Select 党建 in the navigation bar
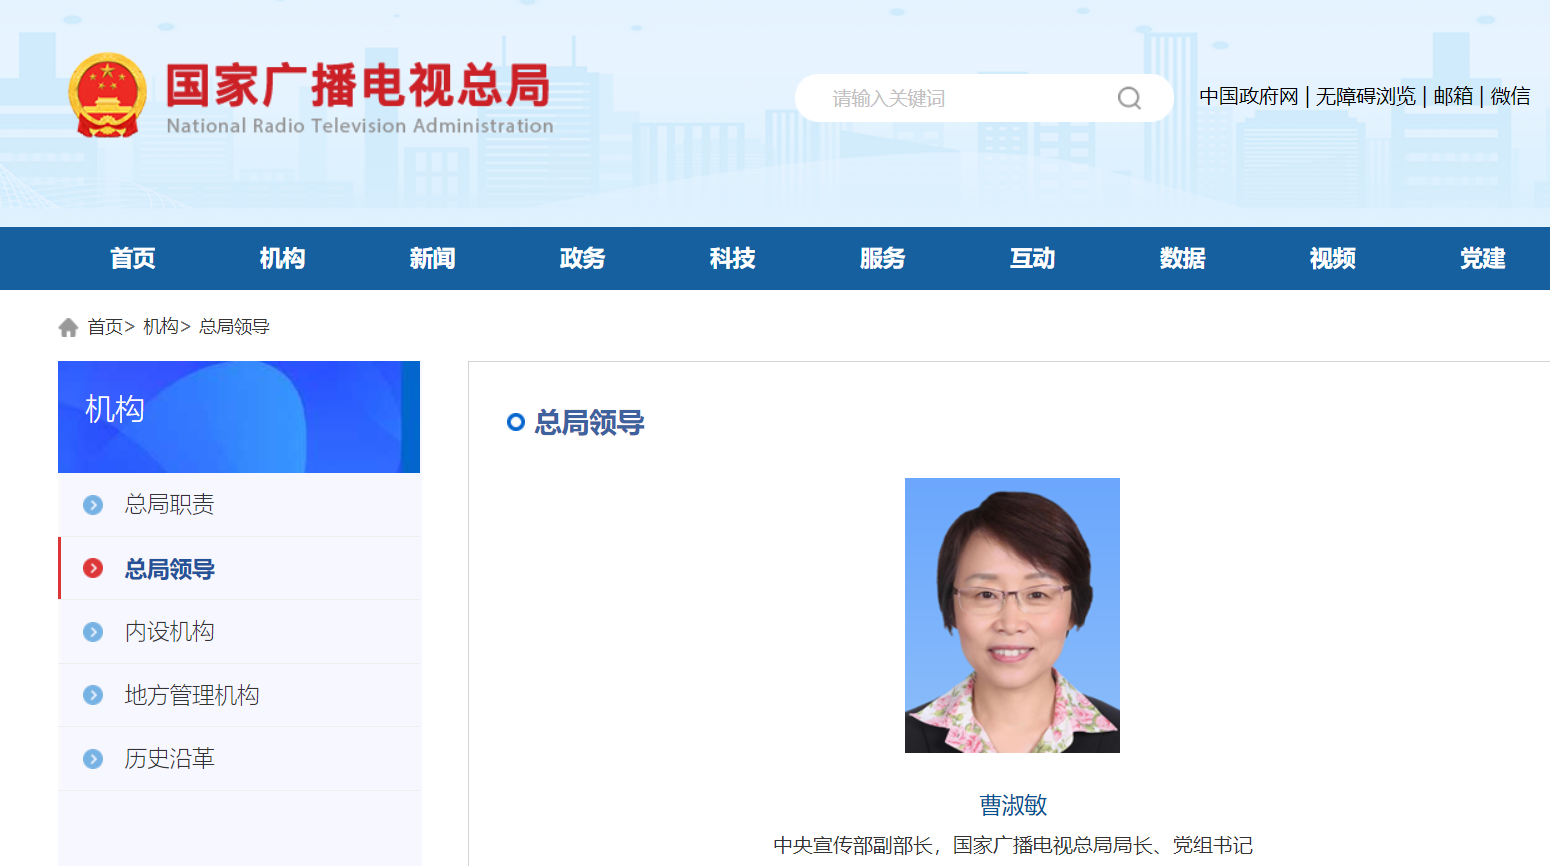 click(x=1482, y=259)
